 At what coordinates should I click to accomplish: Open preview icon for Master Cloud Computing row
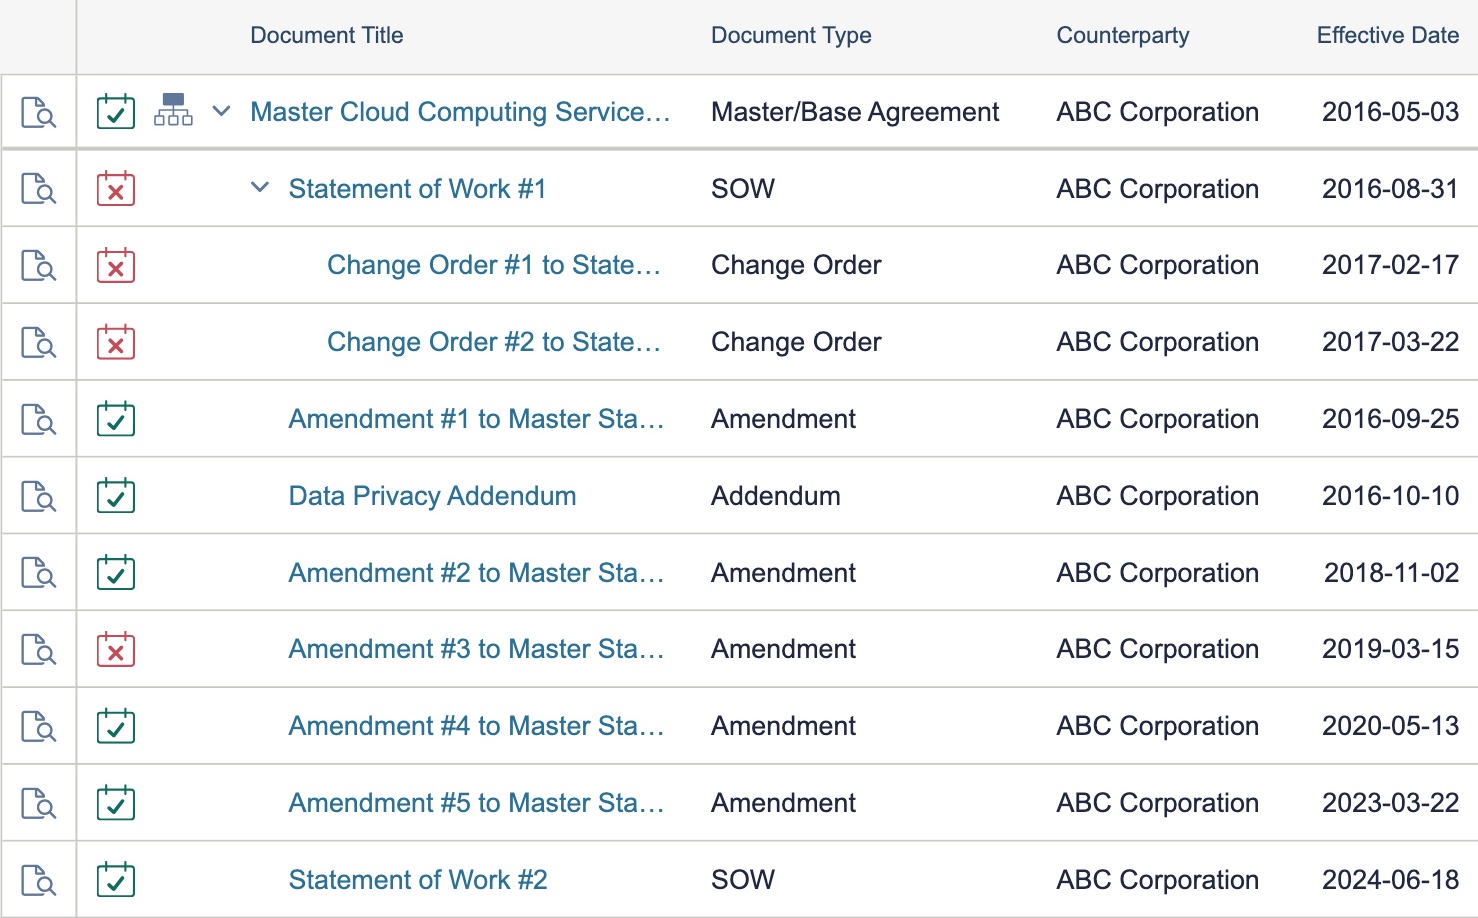[x=38, y=112]
